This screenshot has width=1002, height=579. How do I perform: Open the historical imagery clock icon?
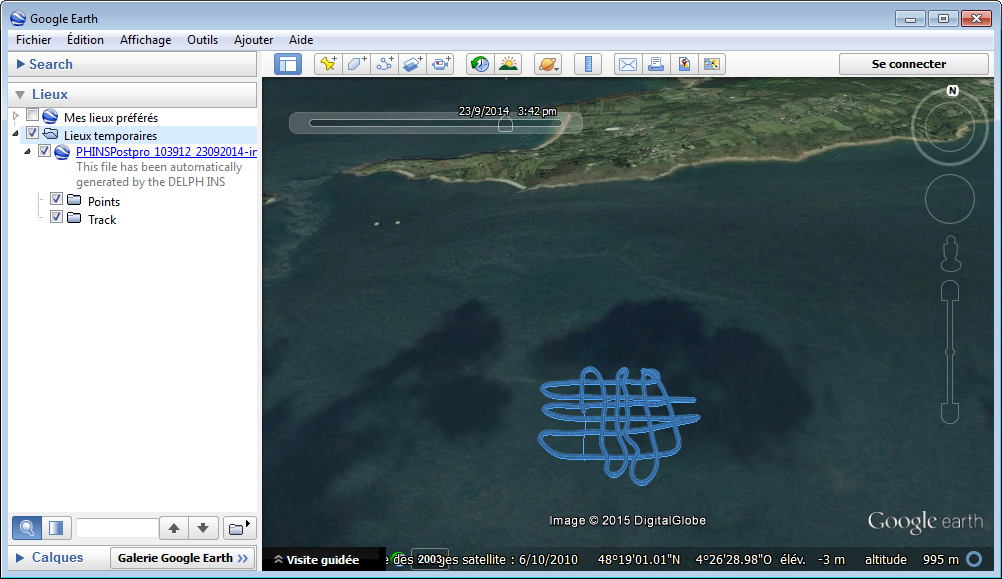[480, 64]
